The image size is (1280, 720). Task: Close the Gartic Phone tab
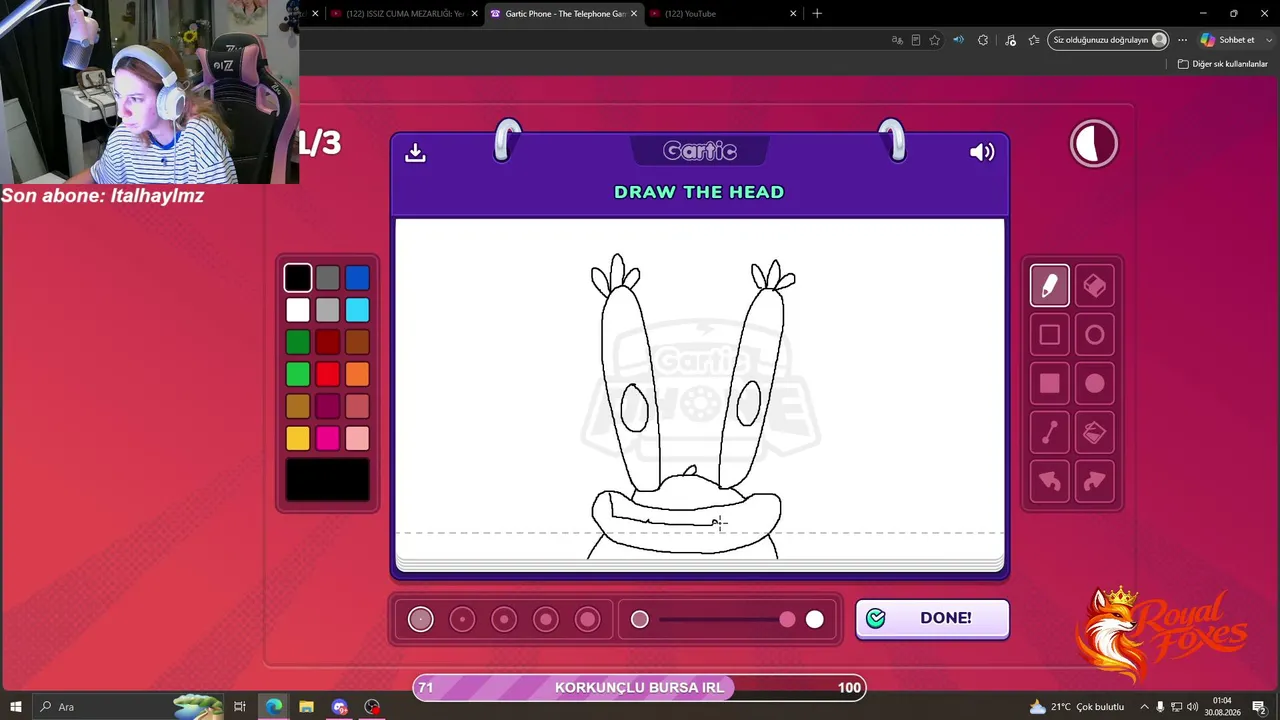pyautogui.click(x=633, y=14)
